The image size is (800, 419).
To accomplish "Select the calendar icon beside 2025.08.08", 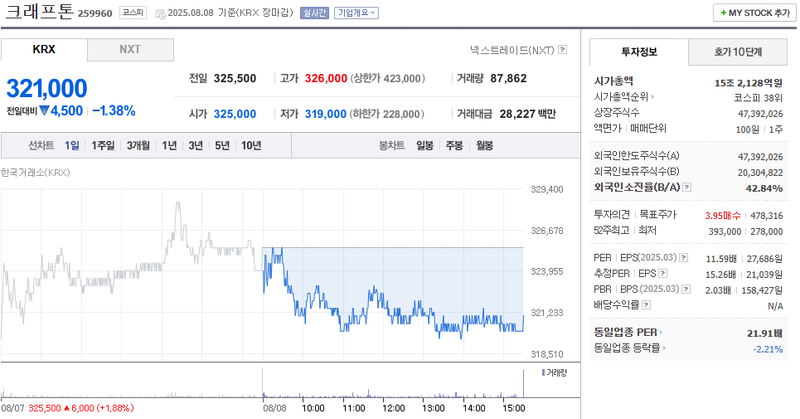I will click(x=160, y=13).
